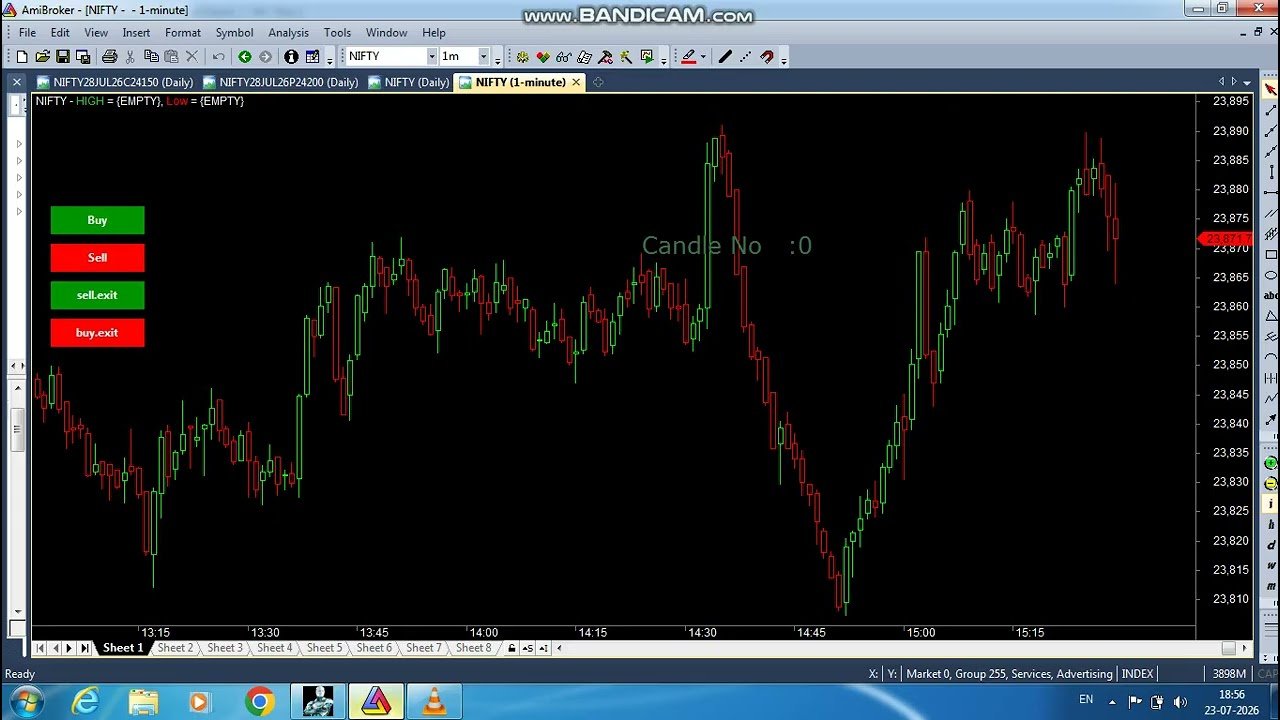1280x720 pixels.
Task: Click the Windows Start button
Action: pos(25,701)
